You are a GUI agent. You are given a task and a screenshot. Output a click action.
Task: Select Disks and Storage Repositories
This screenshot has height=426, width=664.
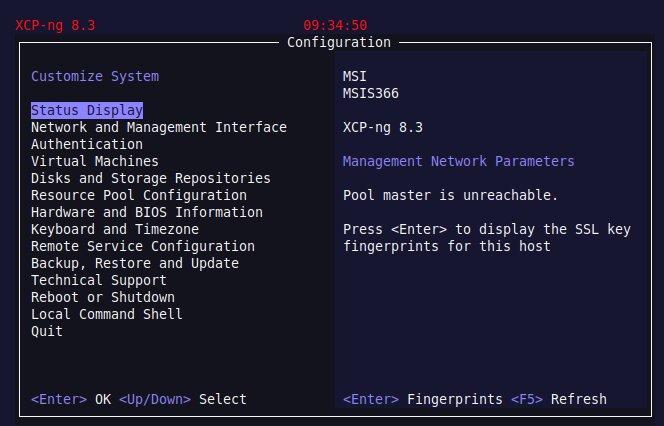point(151,178)
